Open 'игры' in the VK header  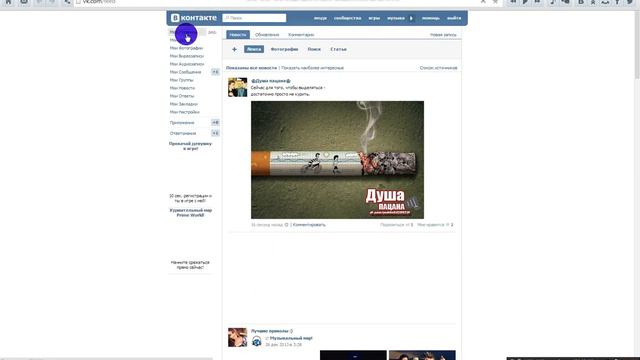pyautogui.click(x=374, y=18)
